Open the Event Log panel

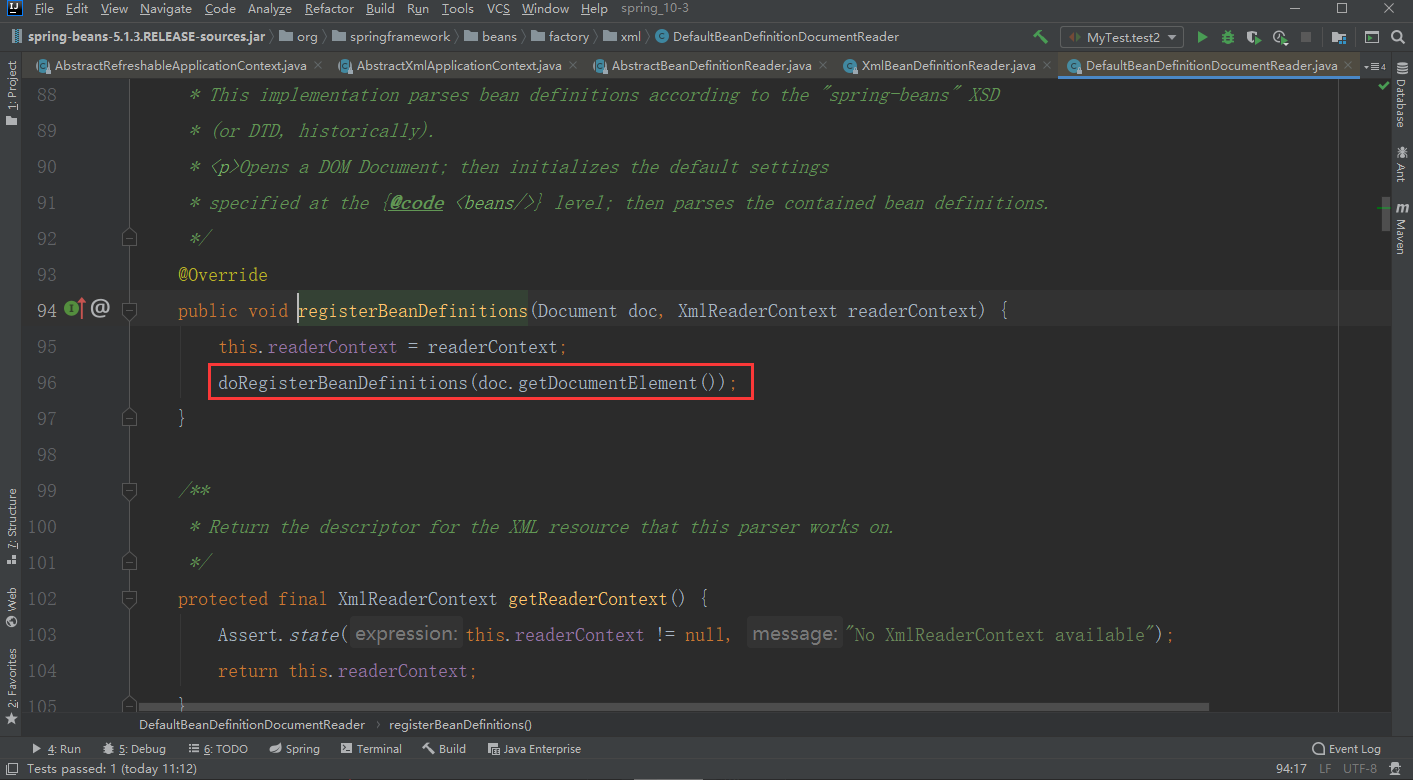pyautogui.click(x=1347, y=749)
